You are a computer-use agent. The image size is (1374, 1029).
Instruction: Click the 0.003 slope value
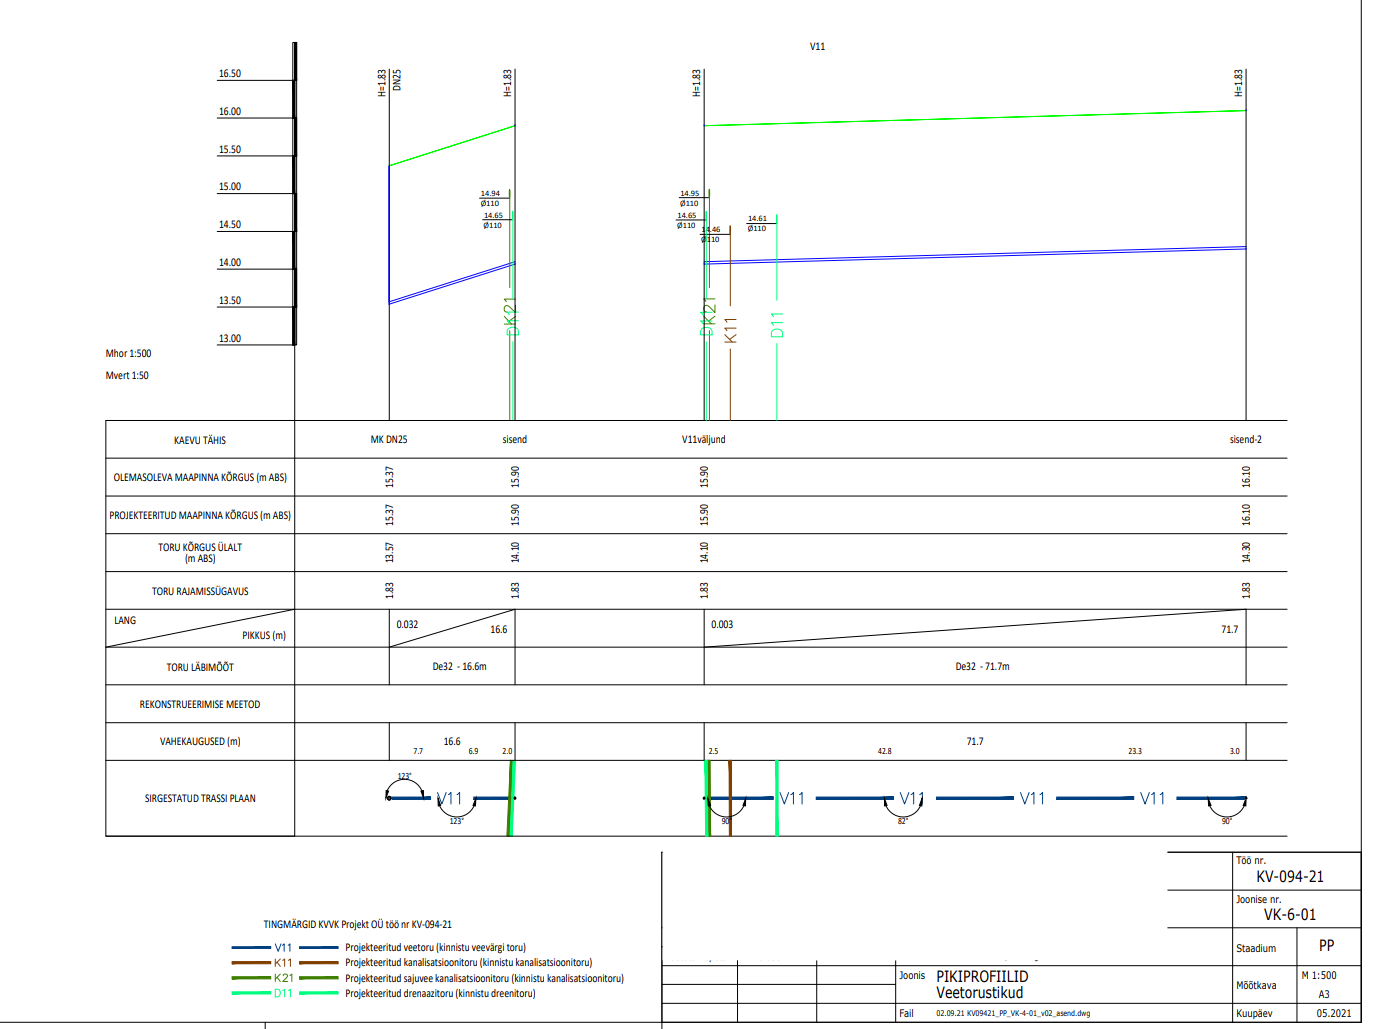[722, 624]
